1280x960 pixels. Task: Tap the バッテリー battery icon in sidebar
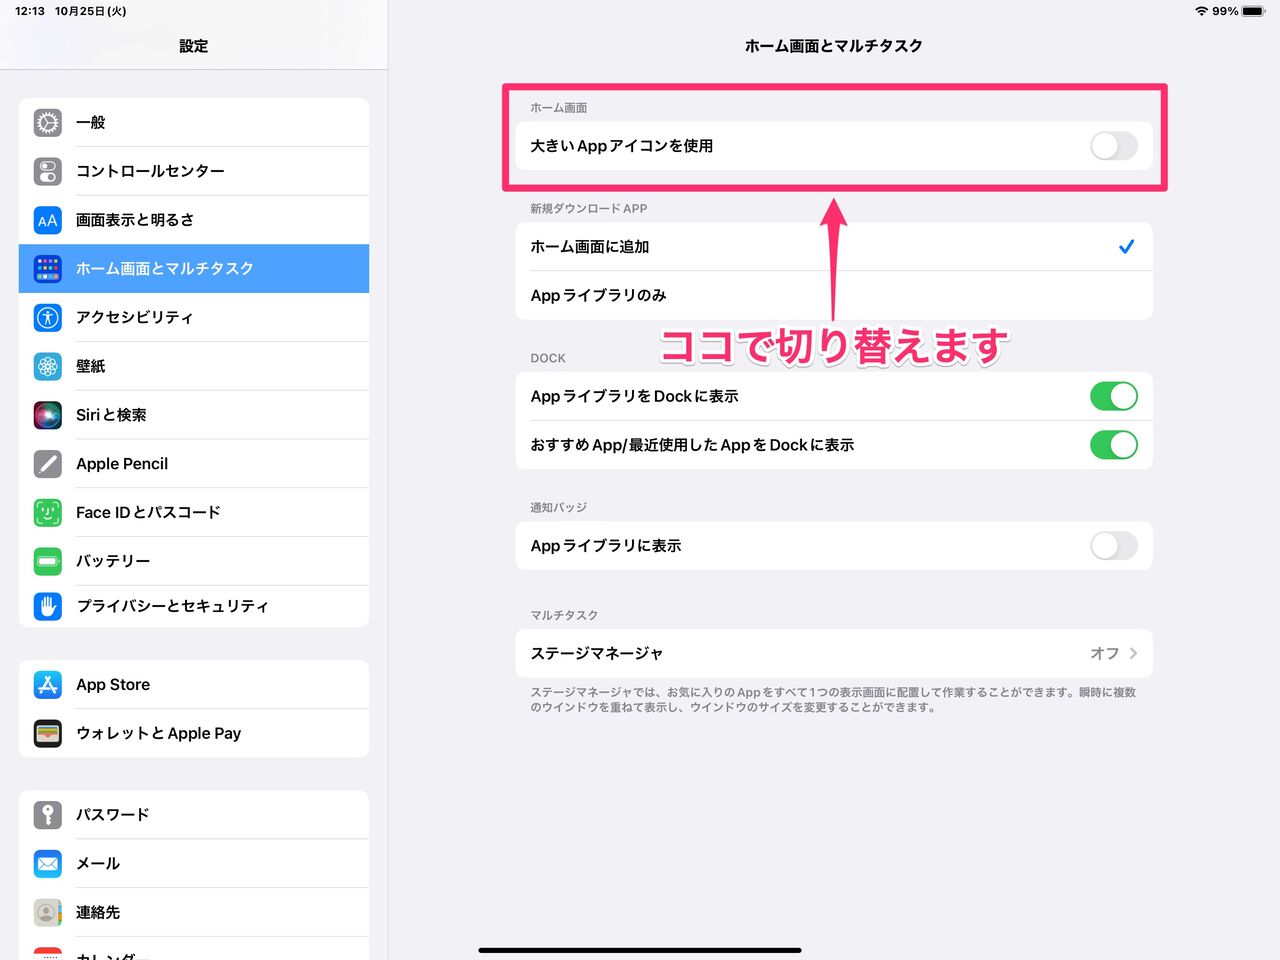(x=48, y=562)
